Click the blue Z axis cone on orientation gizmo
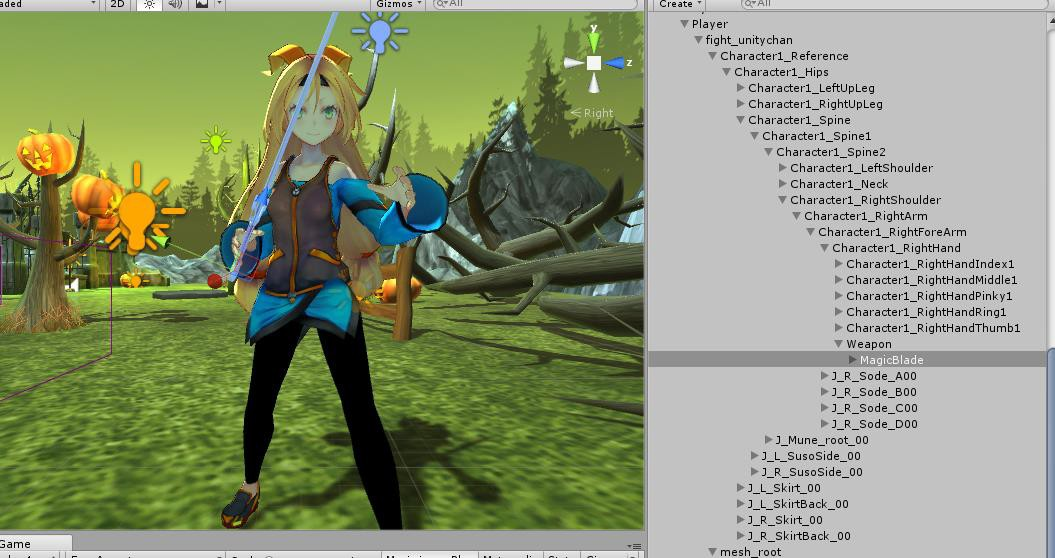Image resolution: width=1055 pixels, height=558 pixels. click(616, 63)
